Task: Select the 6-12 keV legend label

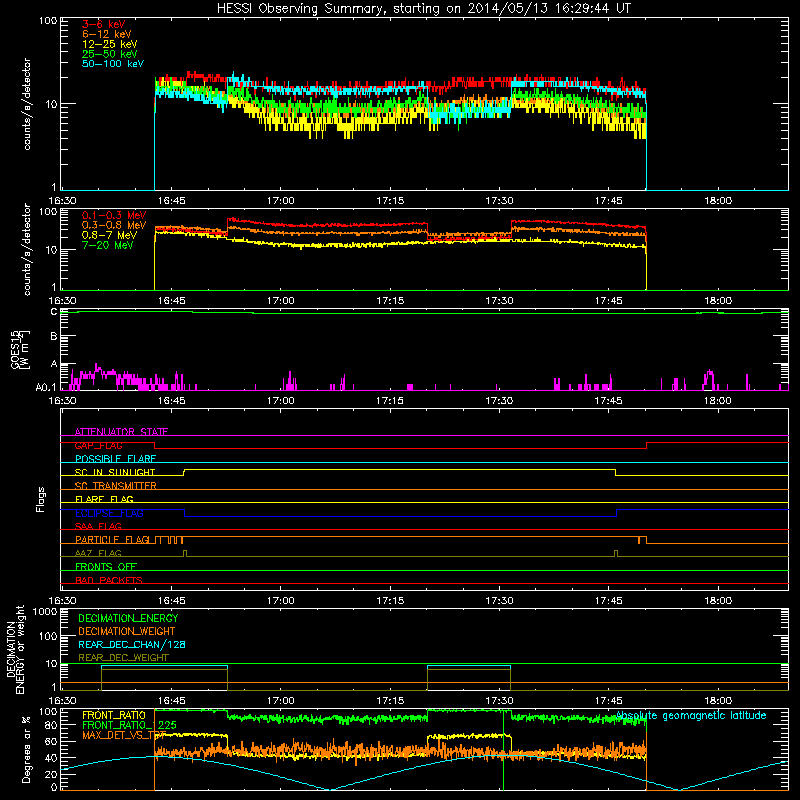Action: (107, 34)
